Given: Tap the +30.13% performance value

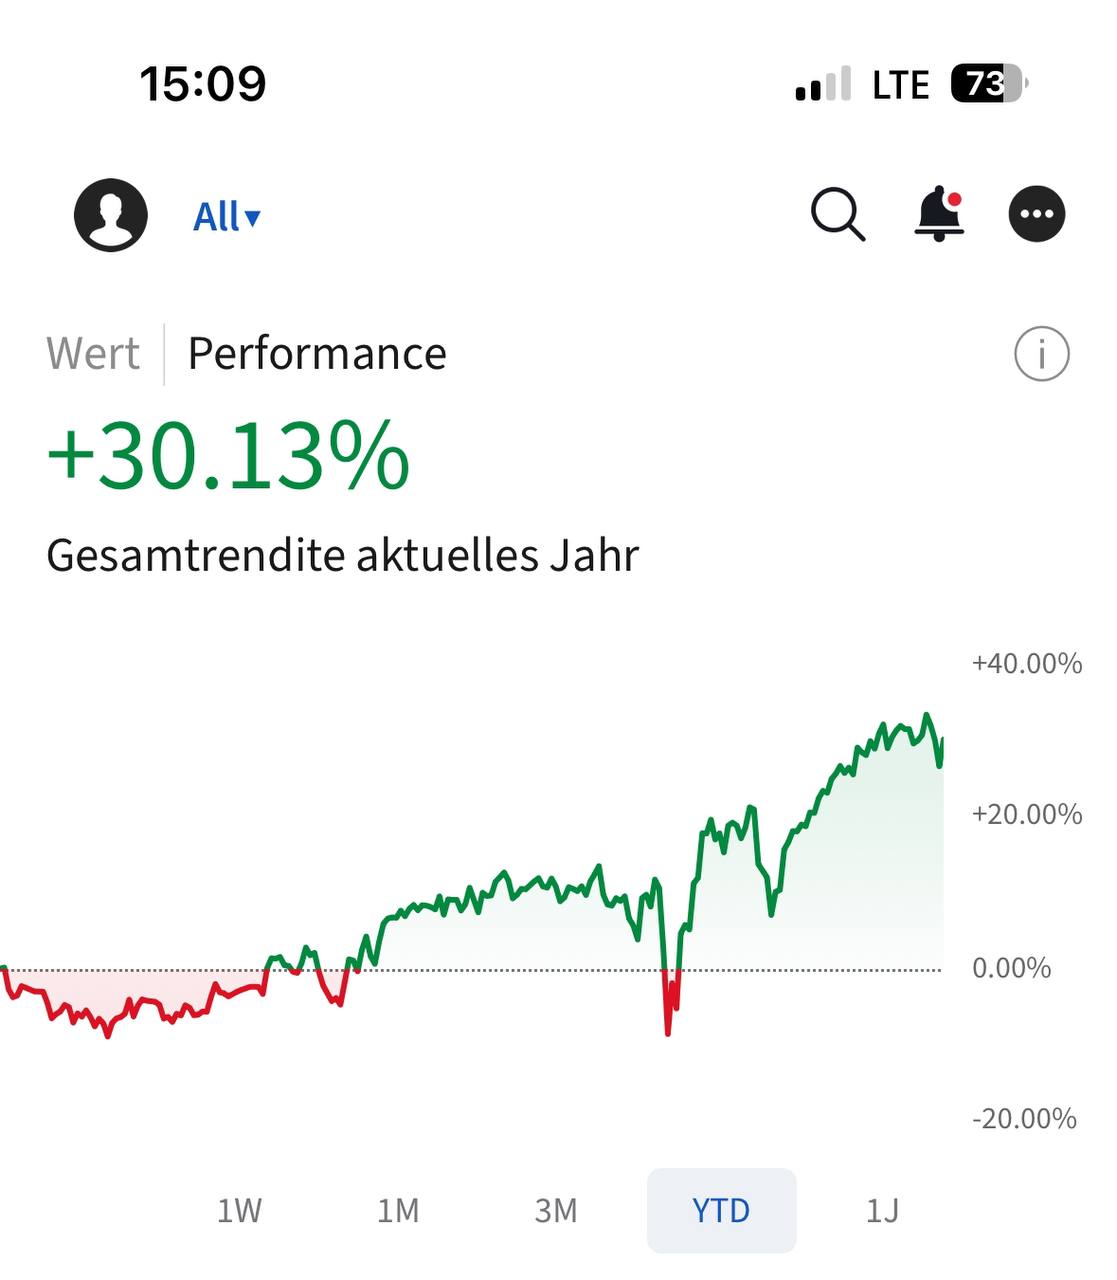Looking at the screenshot, I should (x=228, y=457).
